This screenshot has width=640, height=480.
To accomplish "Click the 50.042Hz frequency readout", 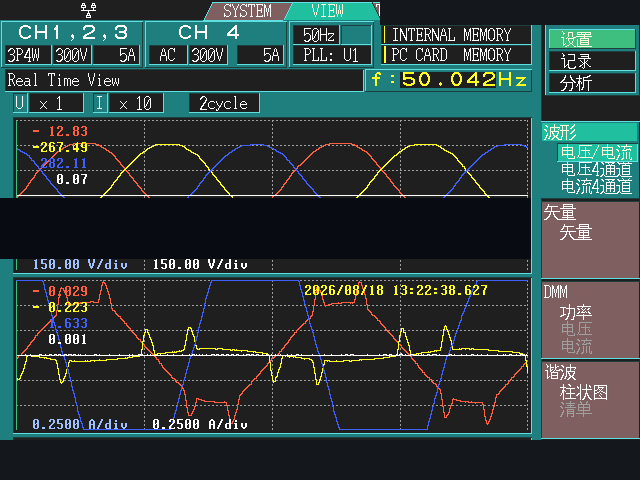I will pyautogui.click(x=448, y=80).
